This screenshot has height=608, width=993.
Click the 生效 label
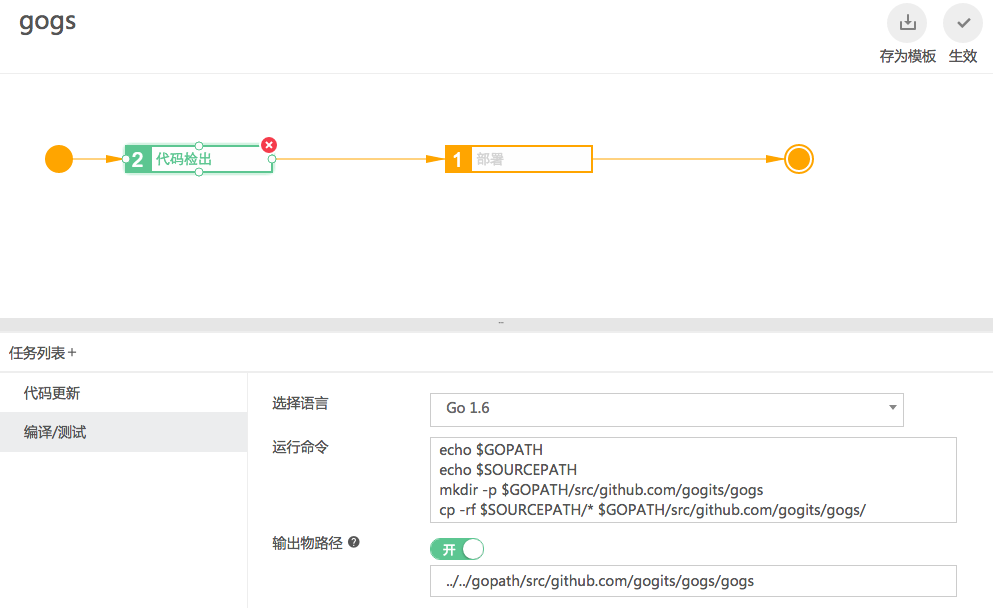point(963,56)
